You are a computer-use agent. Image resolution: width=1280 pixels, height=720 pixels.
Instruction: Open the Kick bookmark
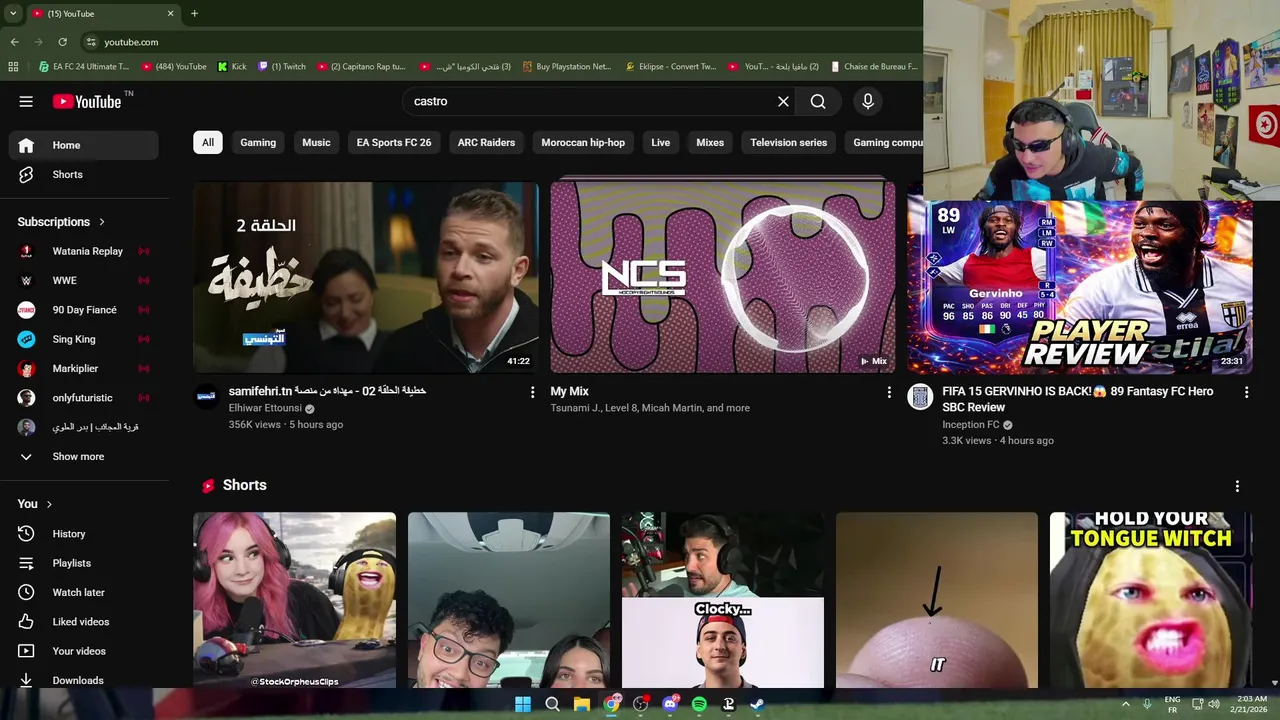pyautogui.click(x=231, y=67)
